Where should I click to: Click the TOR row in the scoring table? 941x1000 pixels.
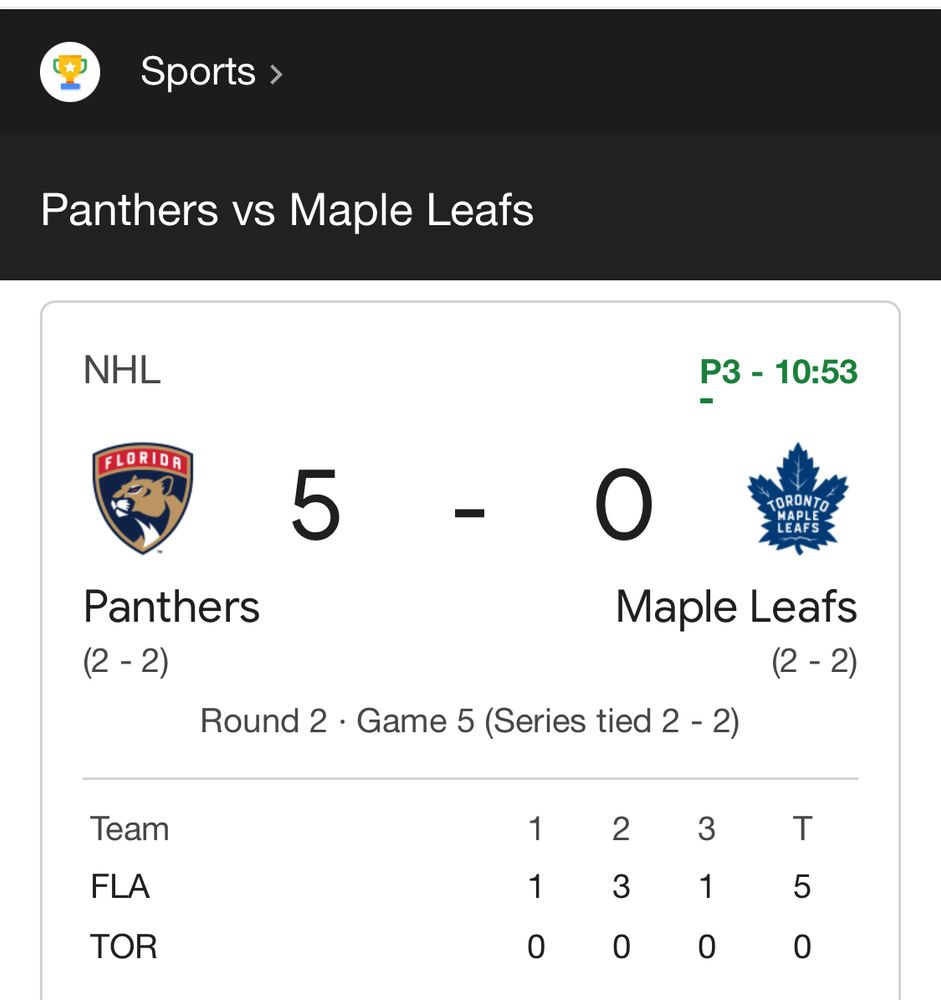pyautogui.click(x=124, y=946)
